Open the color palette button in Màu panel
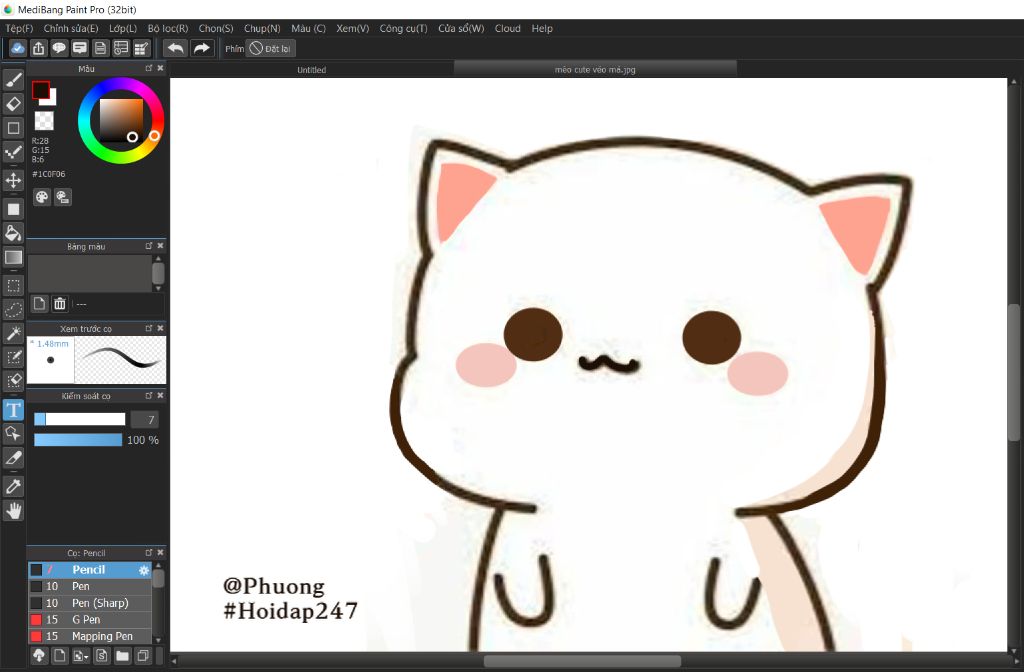The width and height of the screenshot is (1024, 672). pyautogui.click(x=42, y=197)
